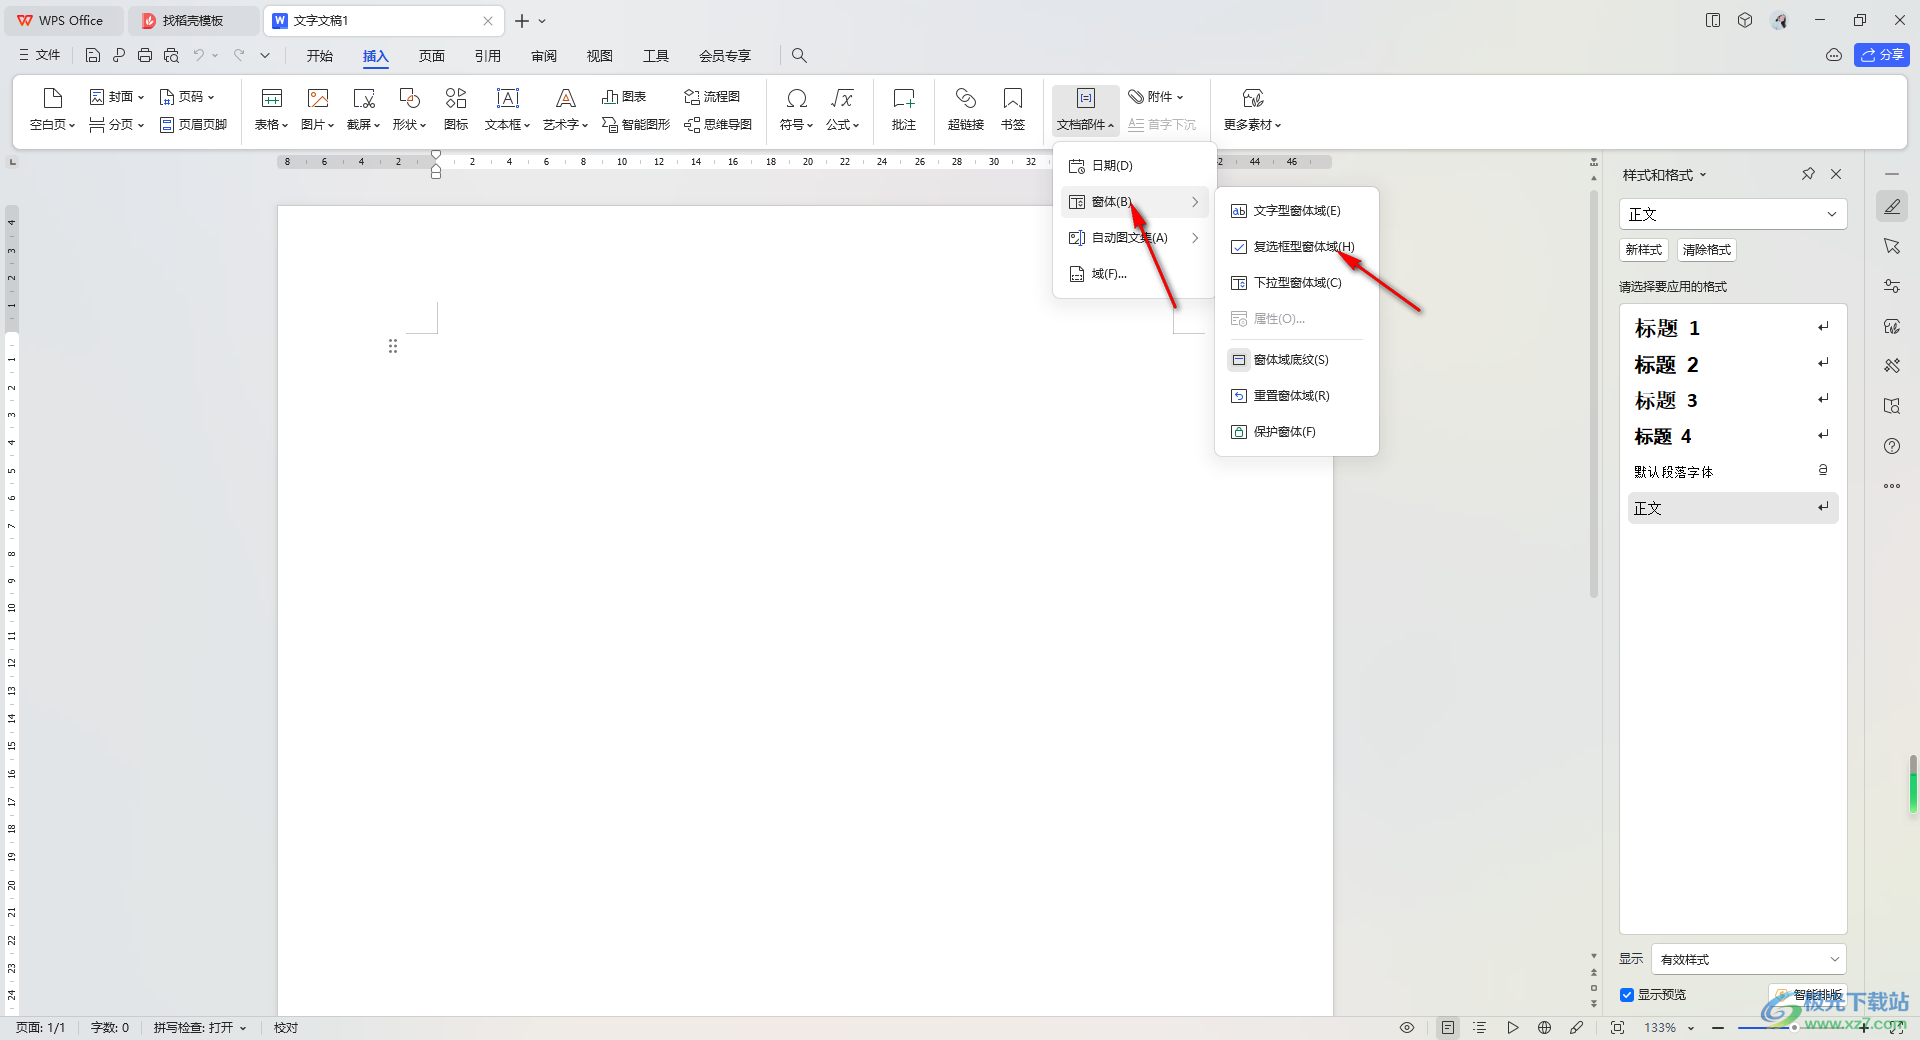The image size is (1920, 1040).
Task: Apply the 标题 3 style
Action: coord(1733,400)
